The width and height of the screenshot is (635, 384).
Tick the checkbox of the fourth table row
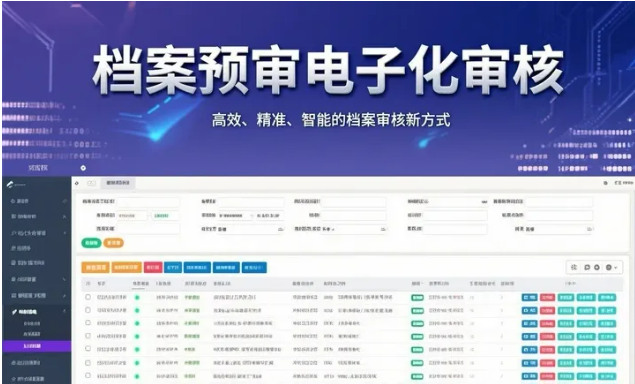click(x=88, y=336)
